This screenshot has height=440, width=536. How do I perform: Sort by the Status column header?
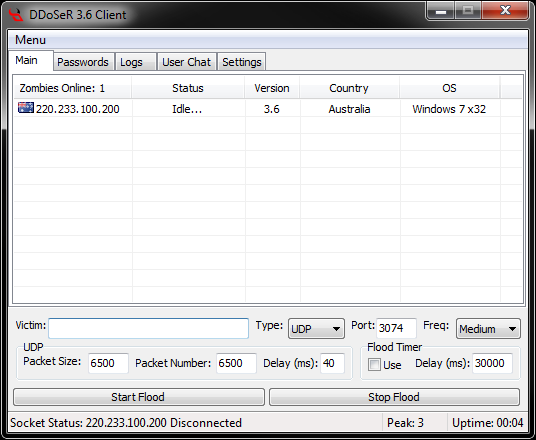coord(188,88)
